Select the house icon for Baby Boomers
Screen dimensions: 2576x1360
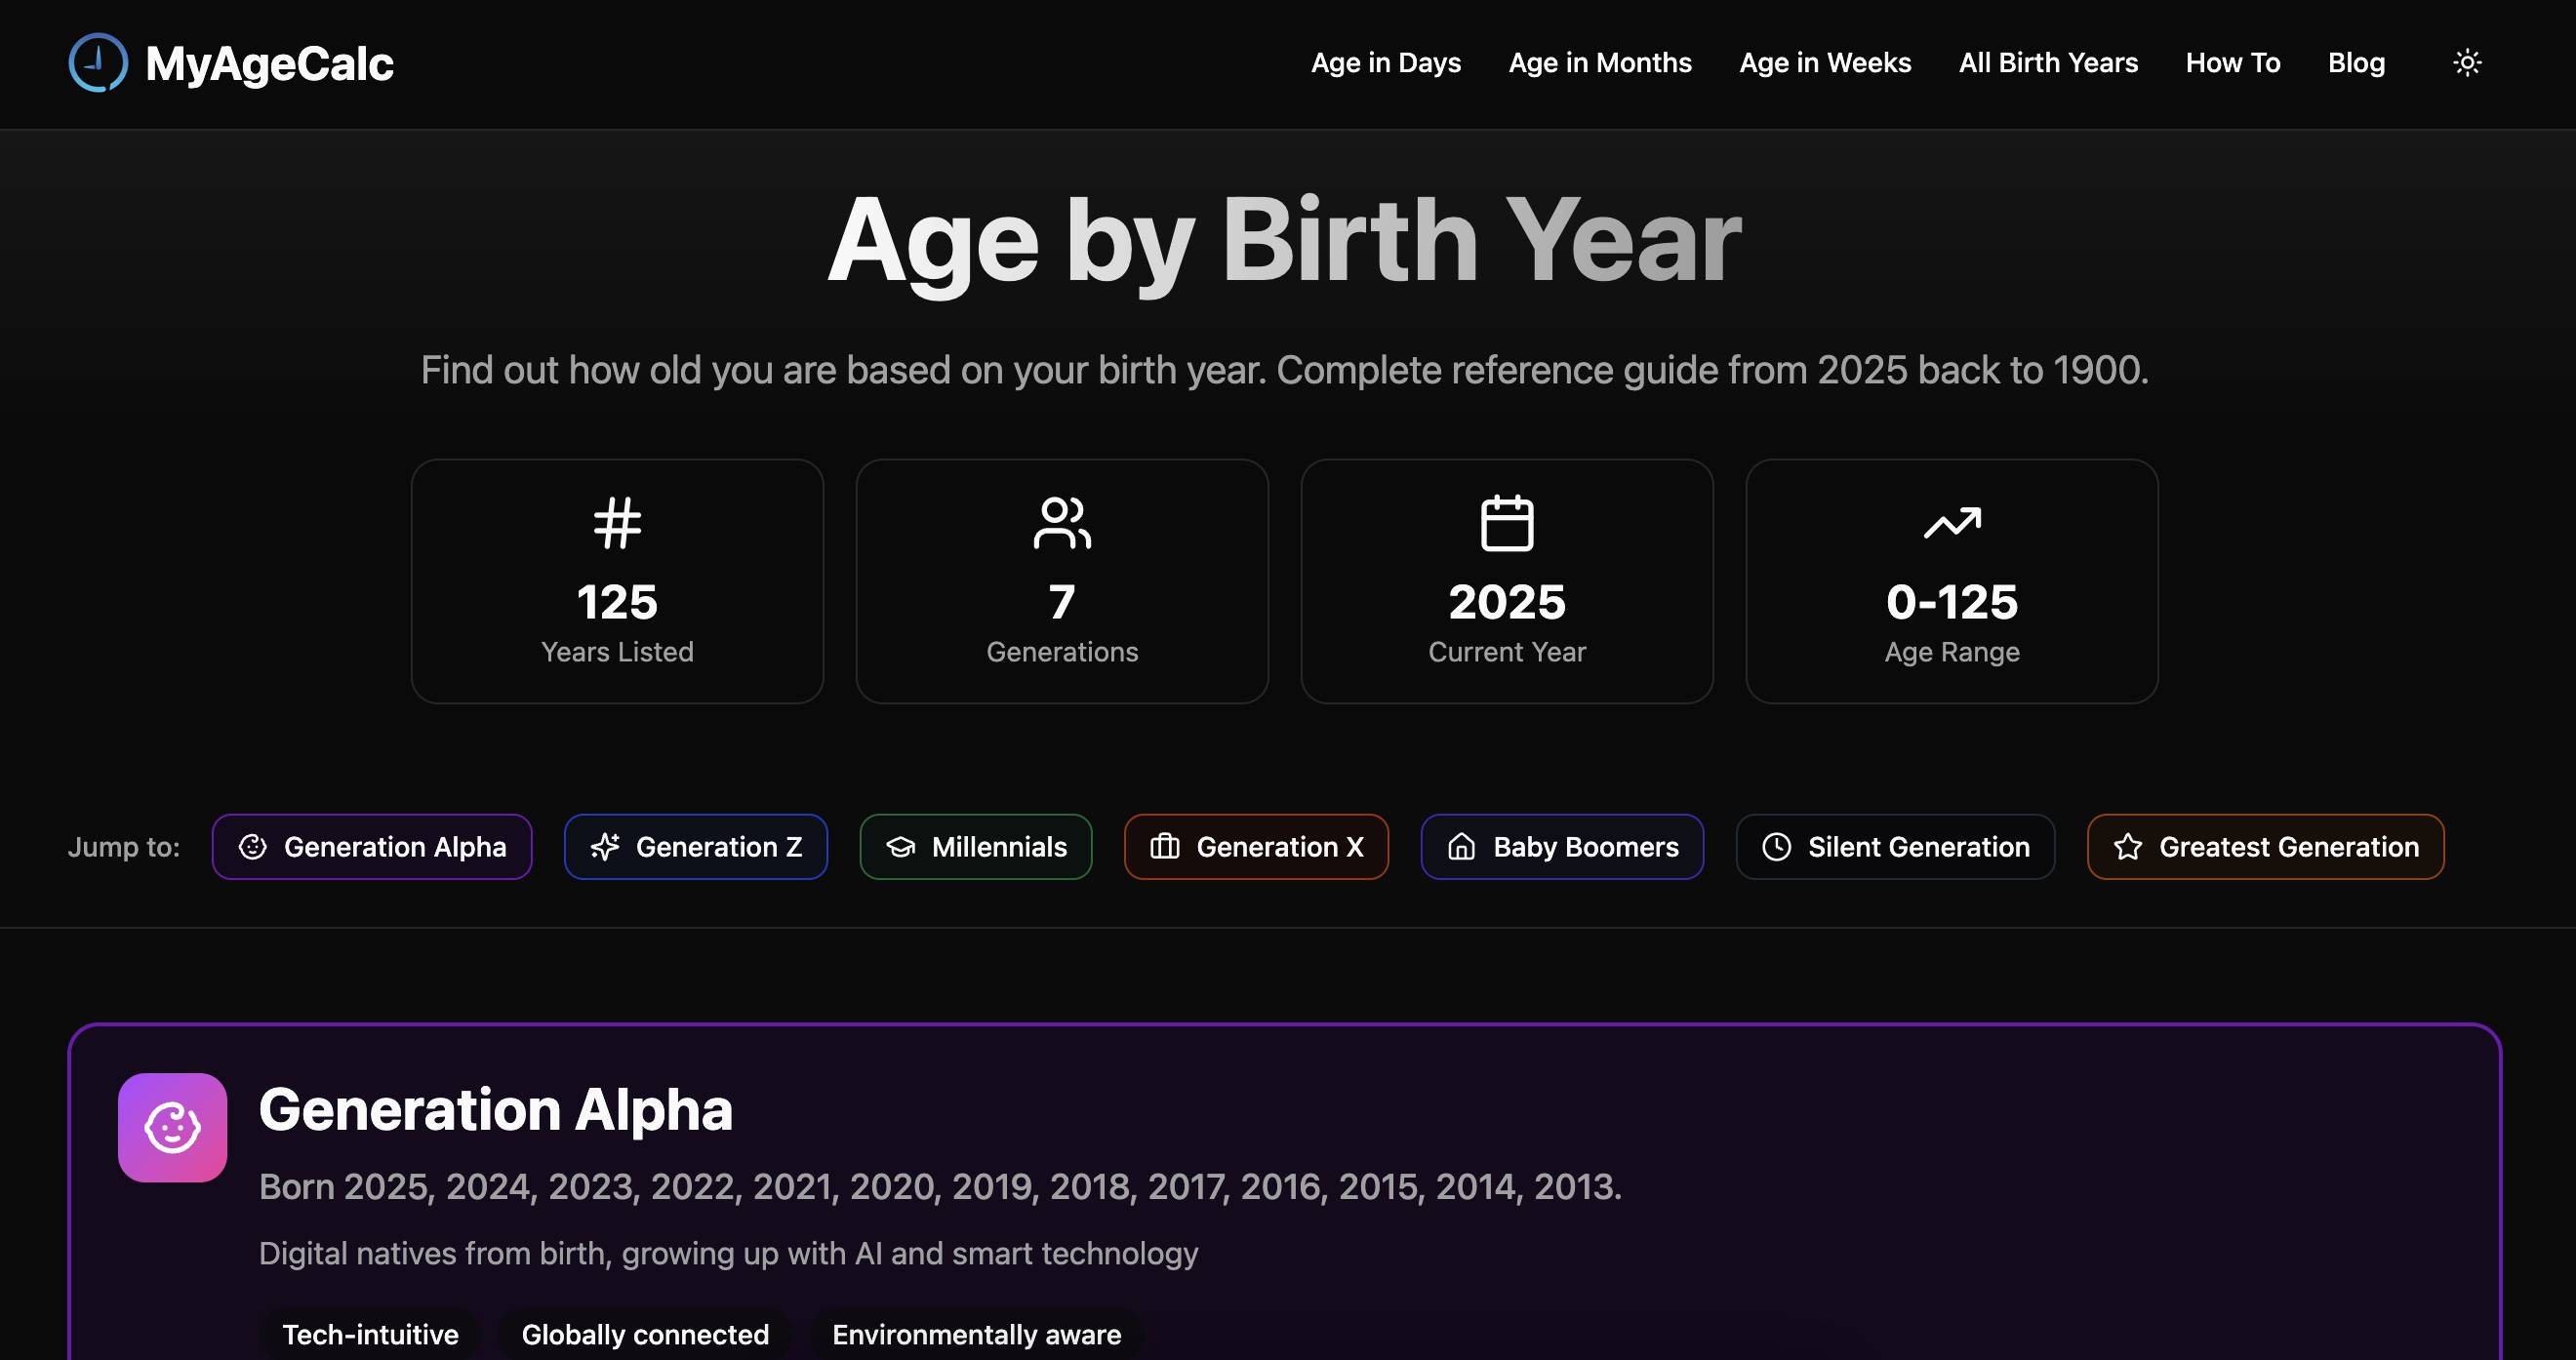click(1461, 846)
